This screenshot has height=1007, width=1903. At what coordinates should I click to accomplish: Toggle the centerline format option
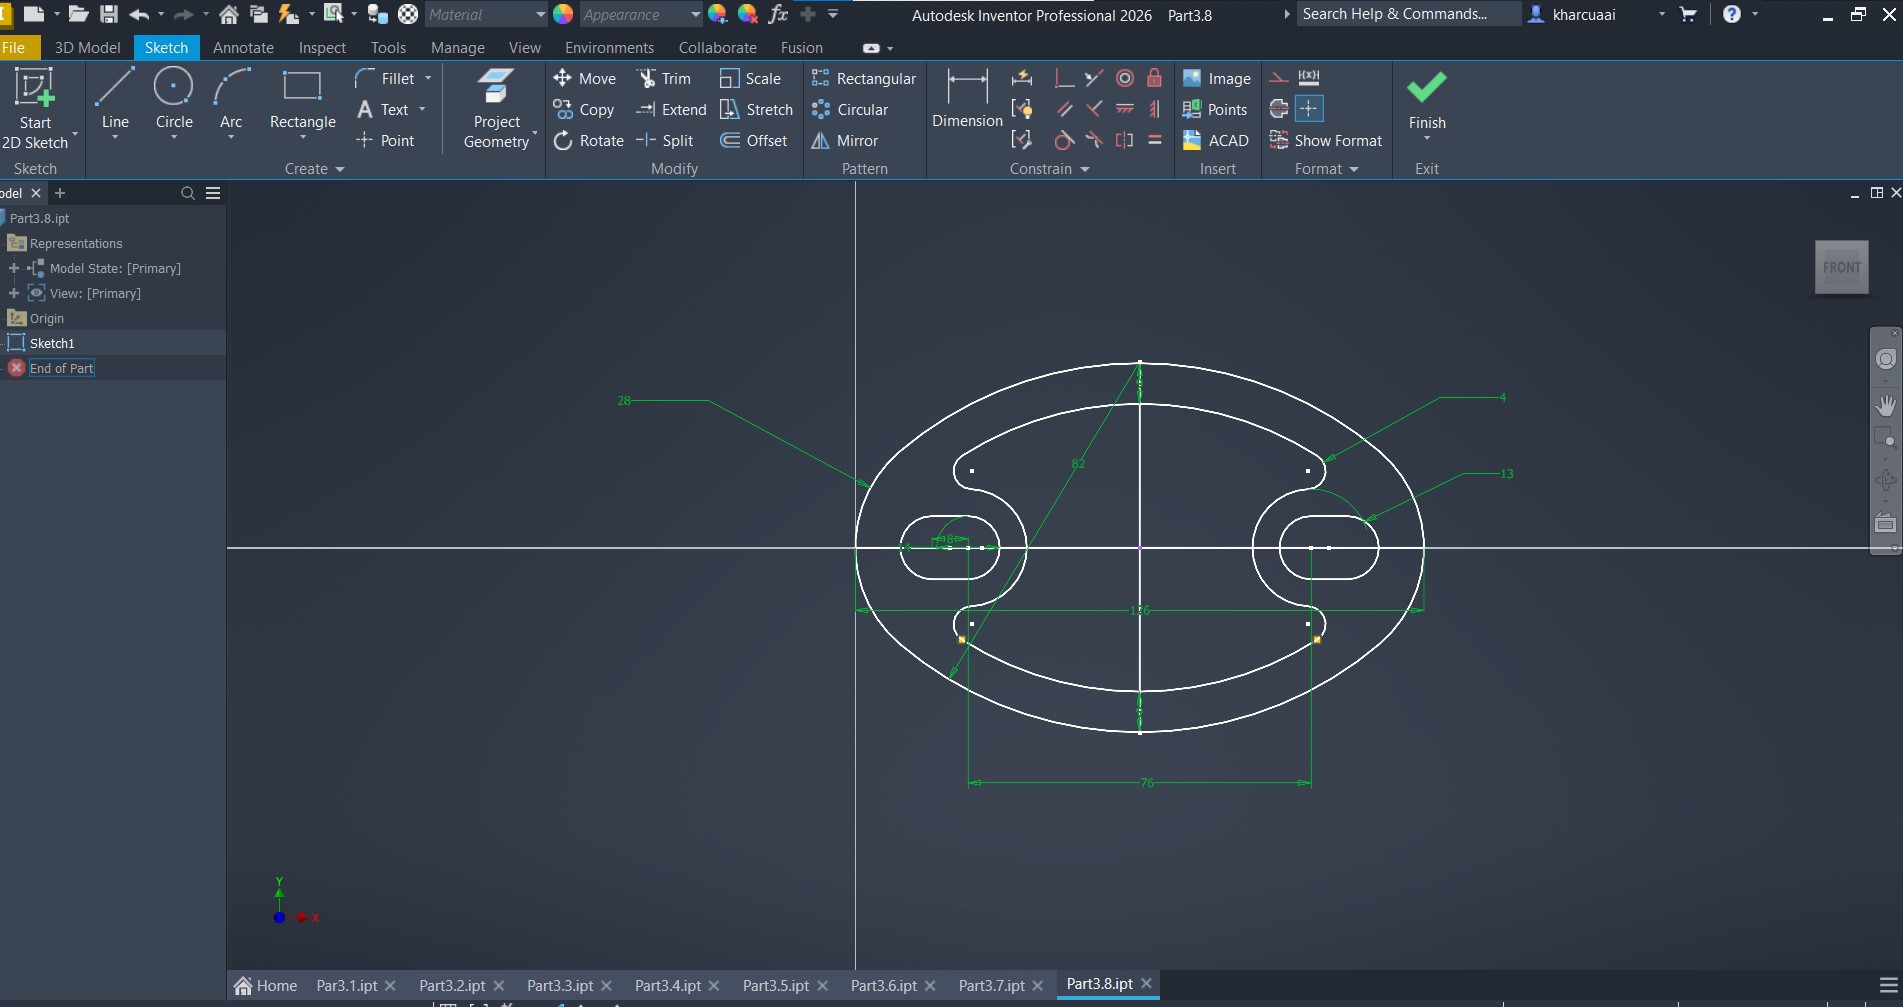1278,109
